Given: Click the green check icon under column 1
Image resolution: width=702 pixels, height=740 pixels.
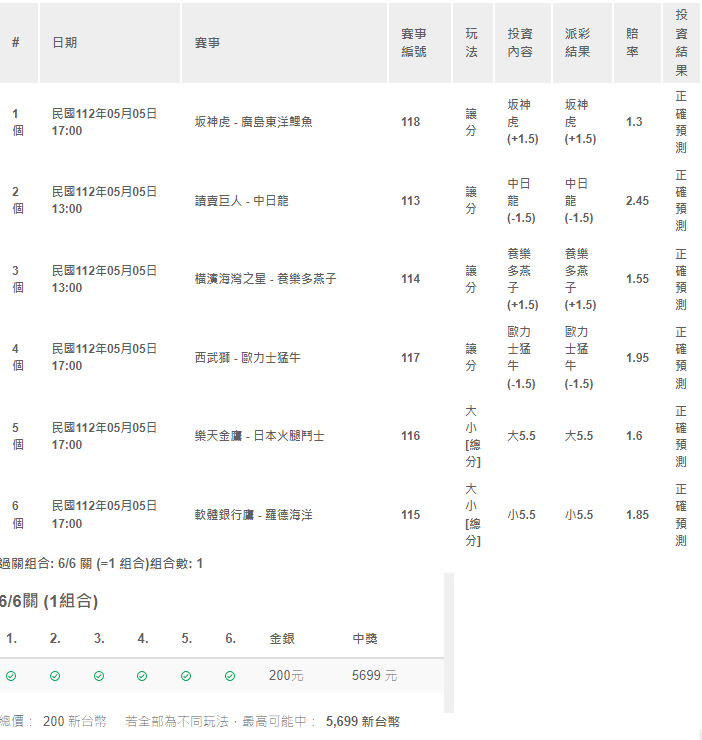Looking at the screenshot, I should [11, 676].
